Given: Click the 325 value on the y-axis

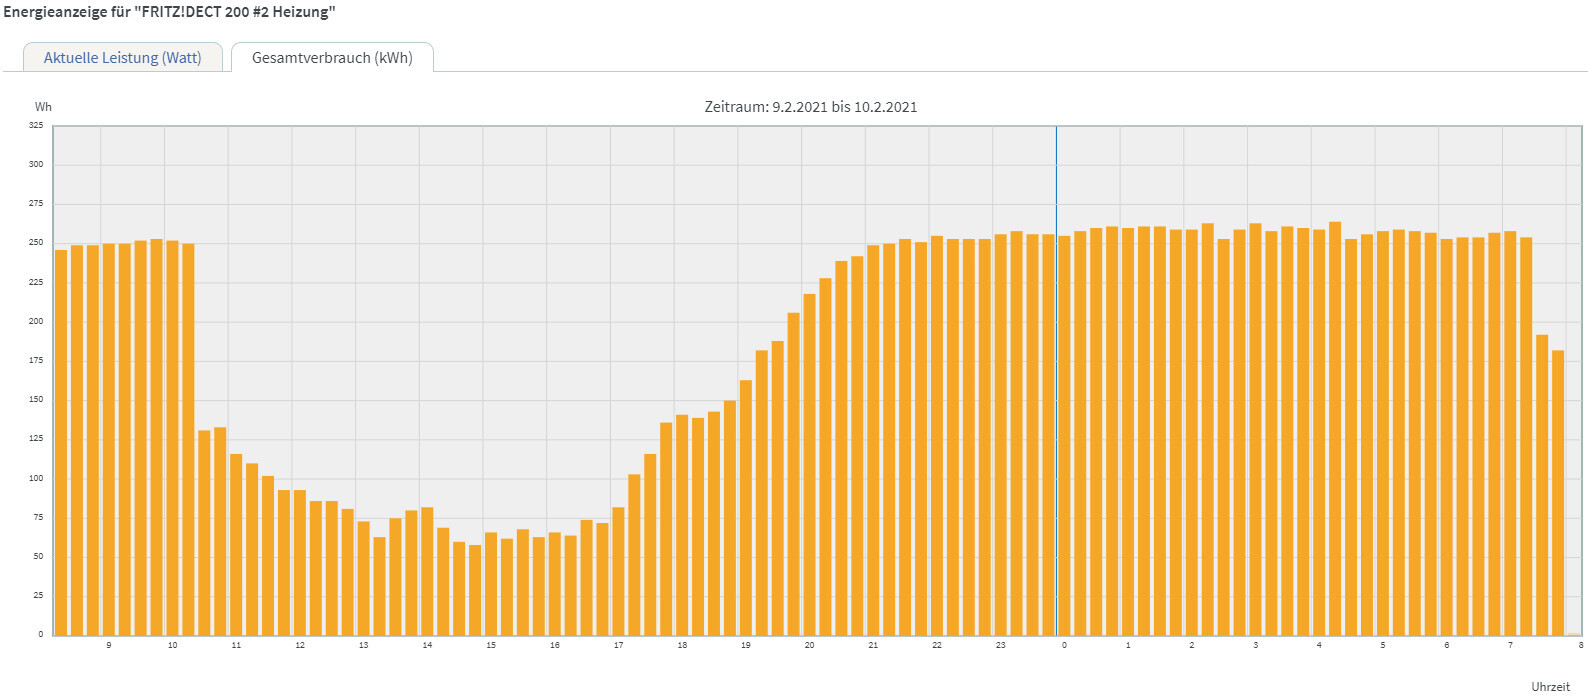Looking at the screenshot, I should pos(36,126).
